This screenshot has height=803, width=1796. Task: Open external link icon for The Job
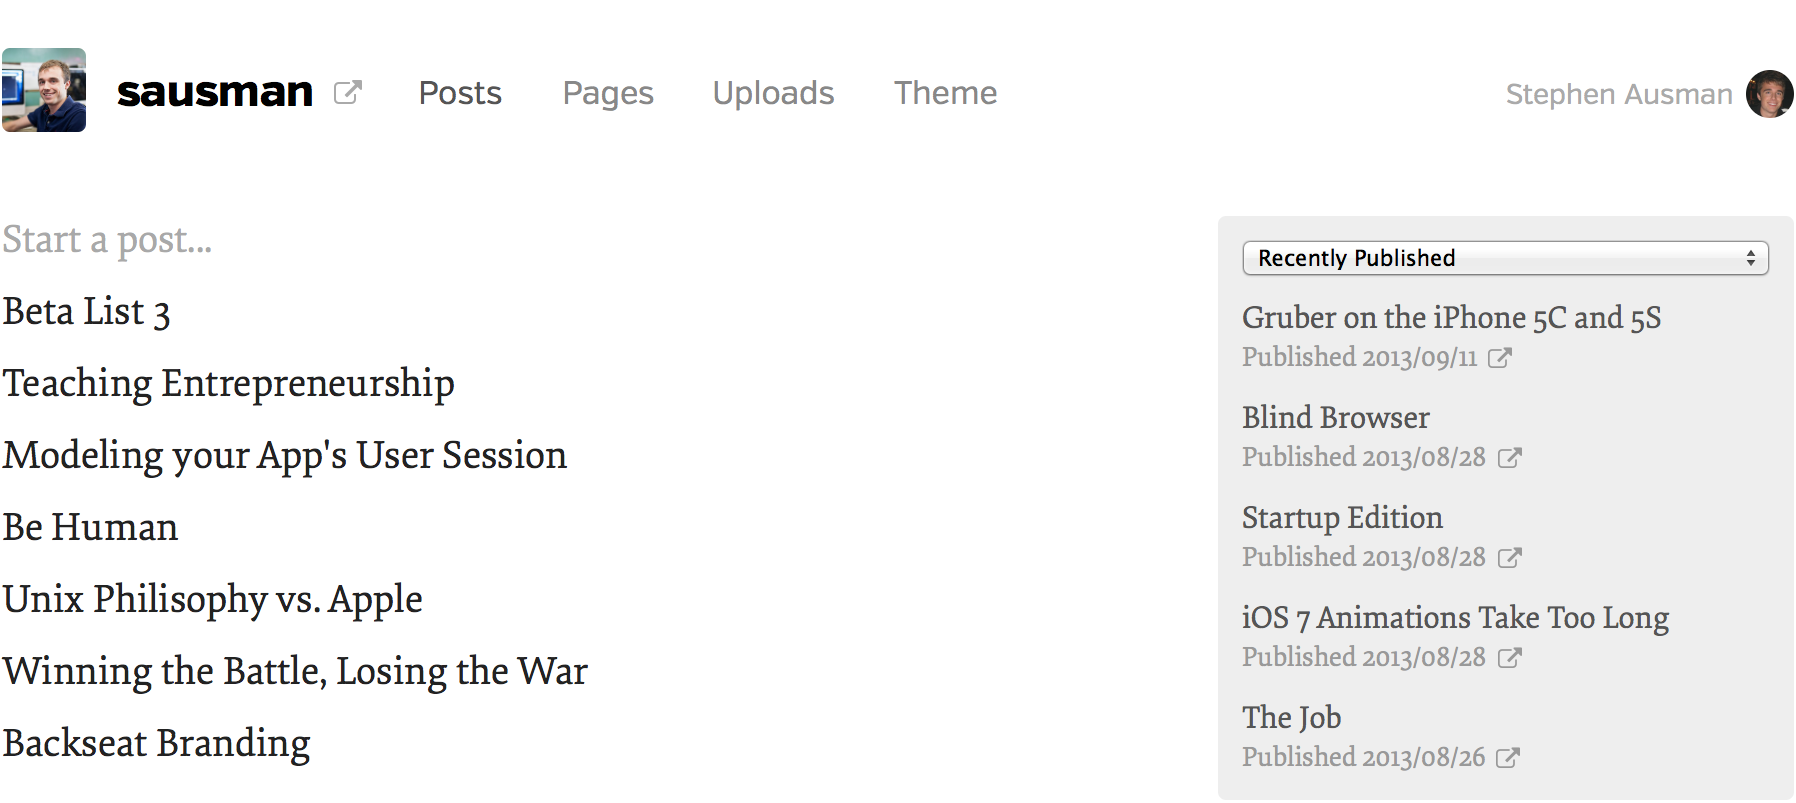1507,758
